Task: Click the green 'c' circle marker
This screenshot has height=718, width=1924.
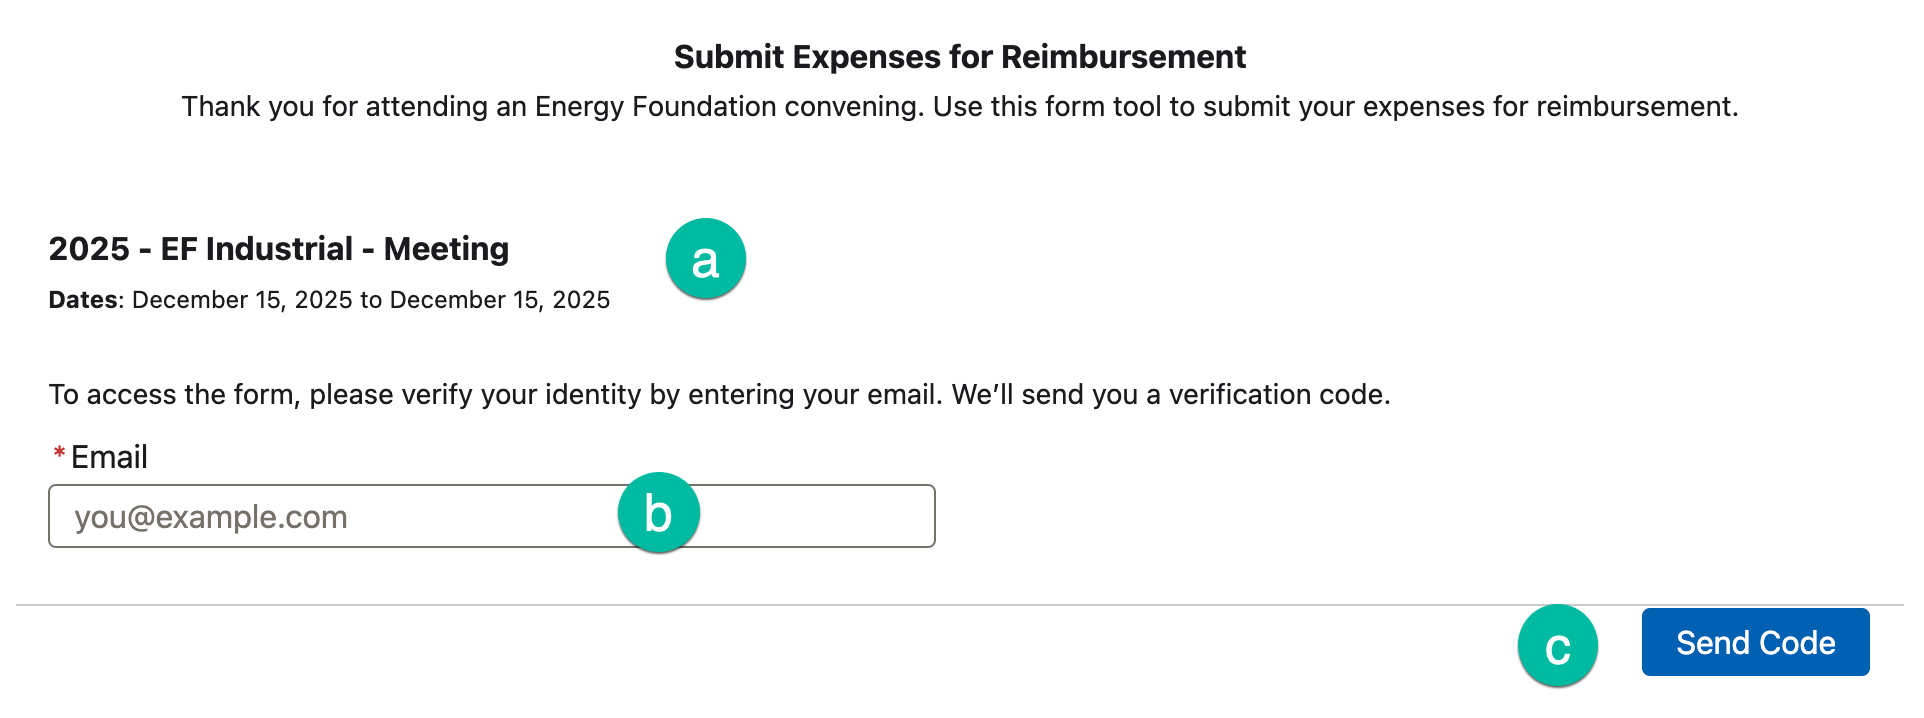Action: pyautogui.click(x=1557, y=646)
